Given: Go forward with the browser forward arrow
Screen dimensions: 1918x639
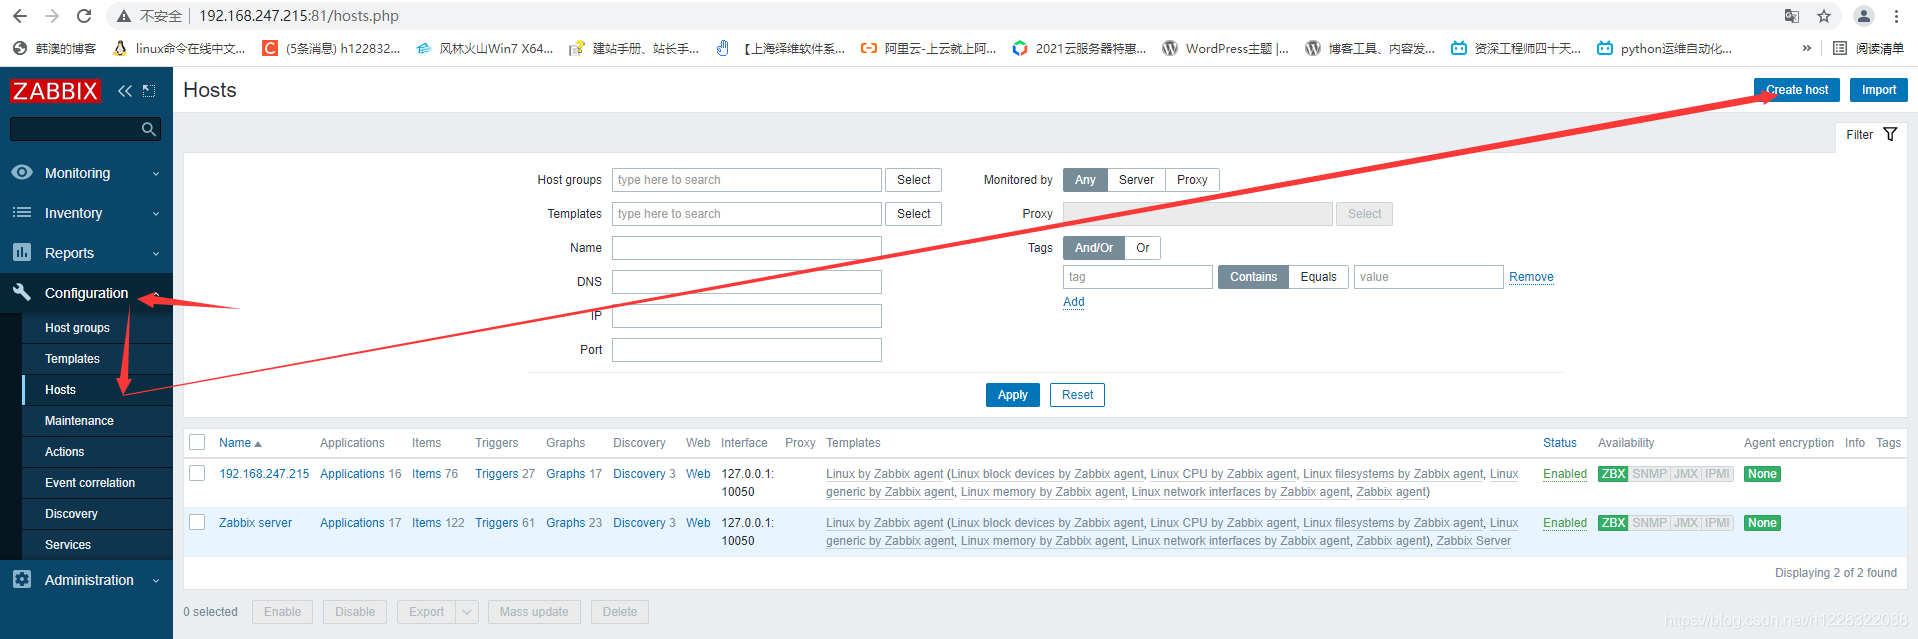Looking at the screenshot, I should (x=52, y=16).
